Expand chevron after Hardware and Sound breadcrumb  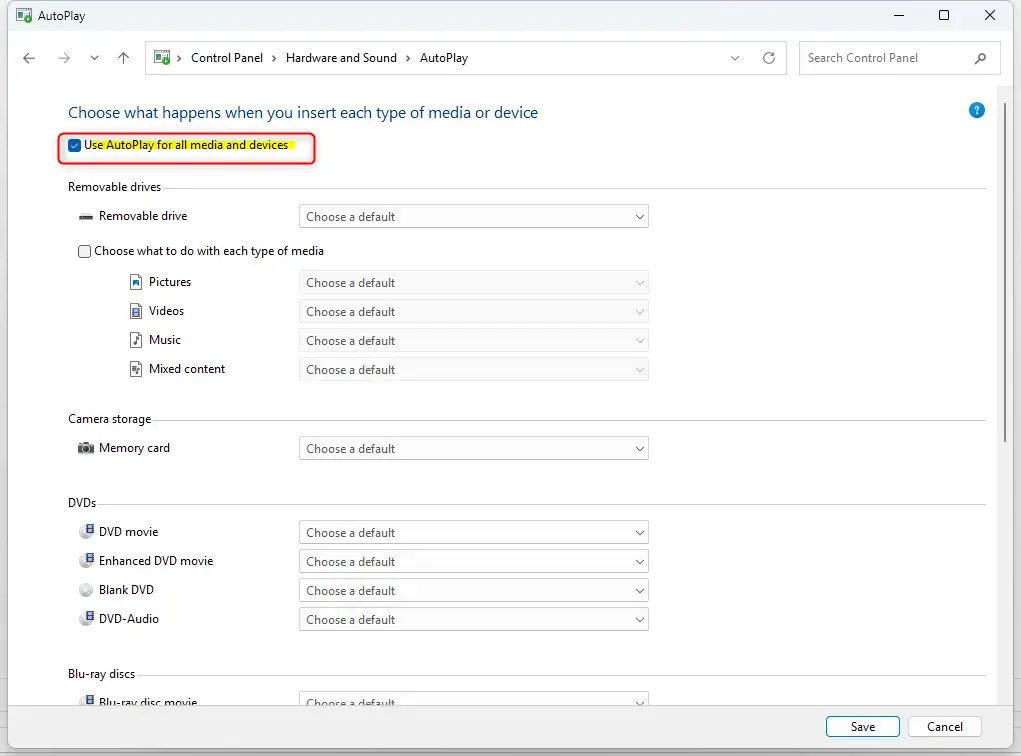408,58
